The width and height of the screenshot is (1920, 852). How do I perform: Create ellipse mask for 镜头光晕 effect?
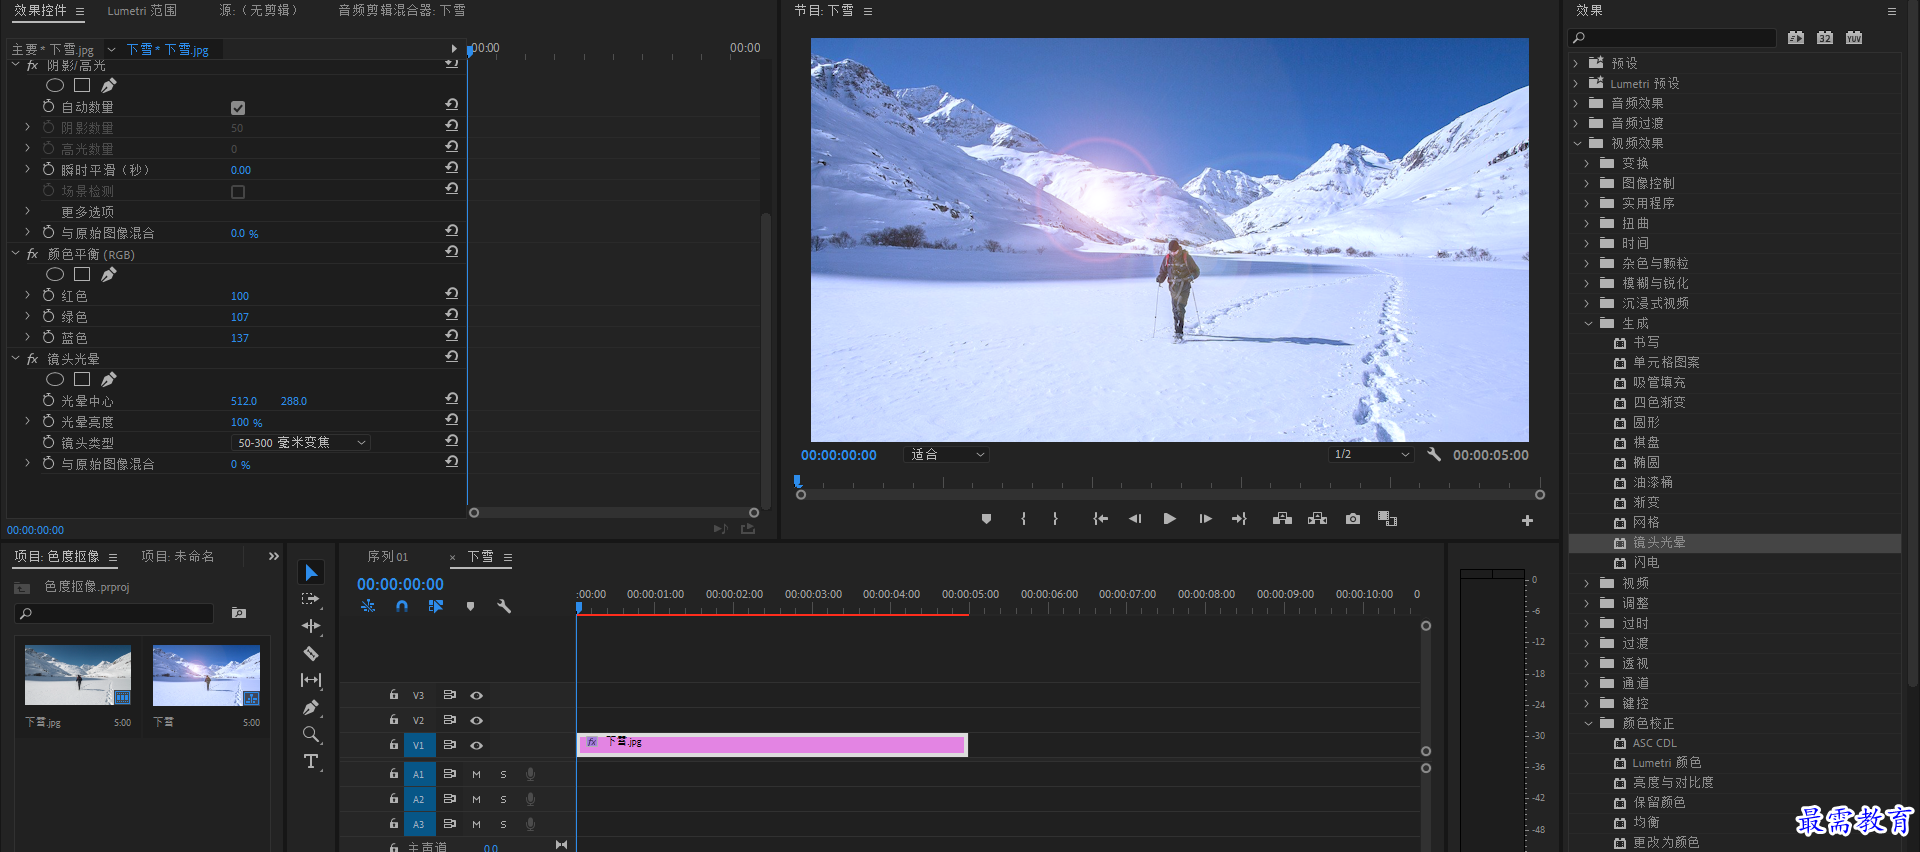pos(55,380)
